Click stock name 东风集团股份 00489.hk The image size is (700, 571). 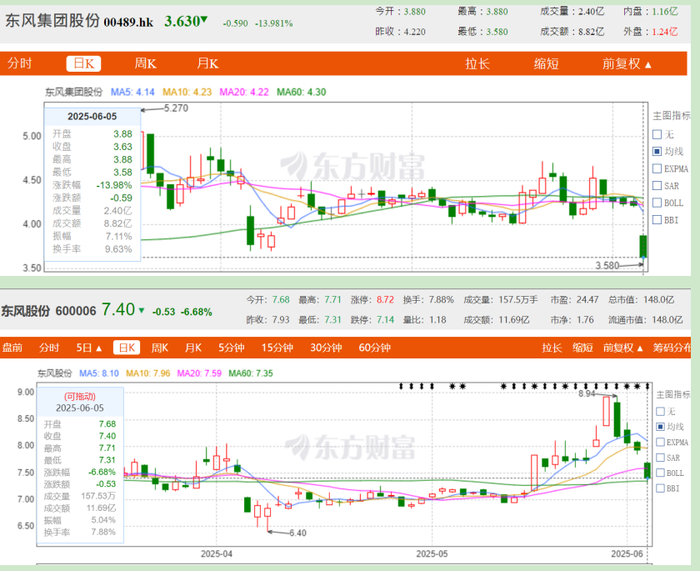(x=79, y=21)
